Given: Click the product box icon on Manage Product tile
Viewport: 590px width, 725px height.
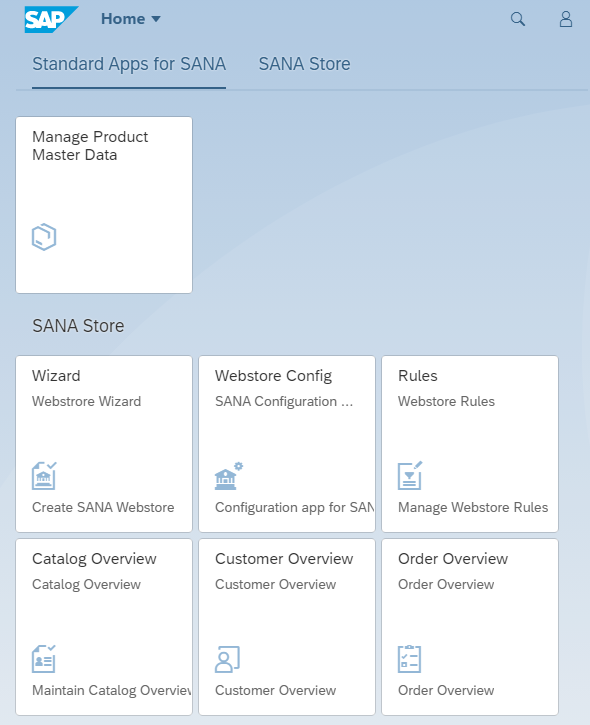Looking at the screenshot, I should click(44, 237).
